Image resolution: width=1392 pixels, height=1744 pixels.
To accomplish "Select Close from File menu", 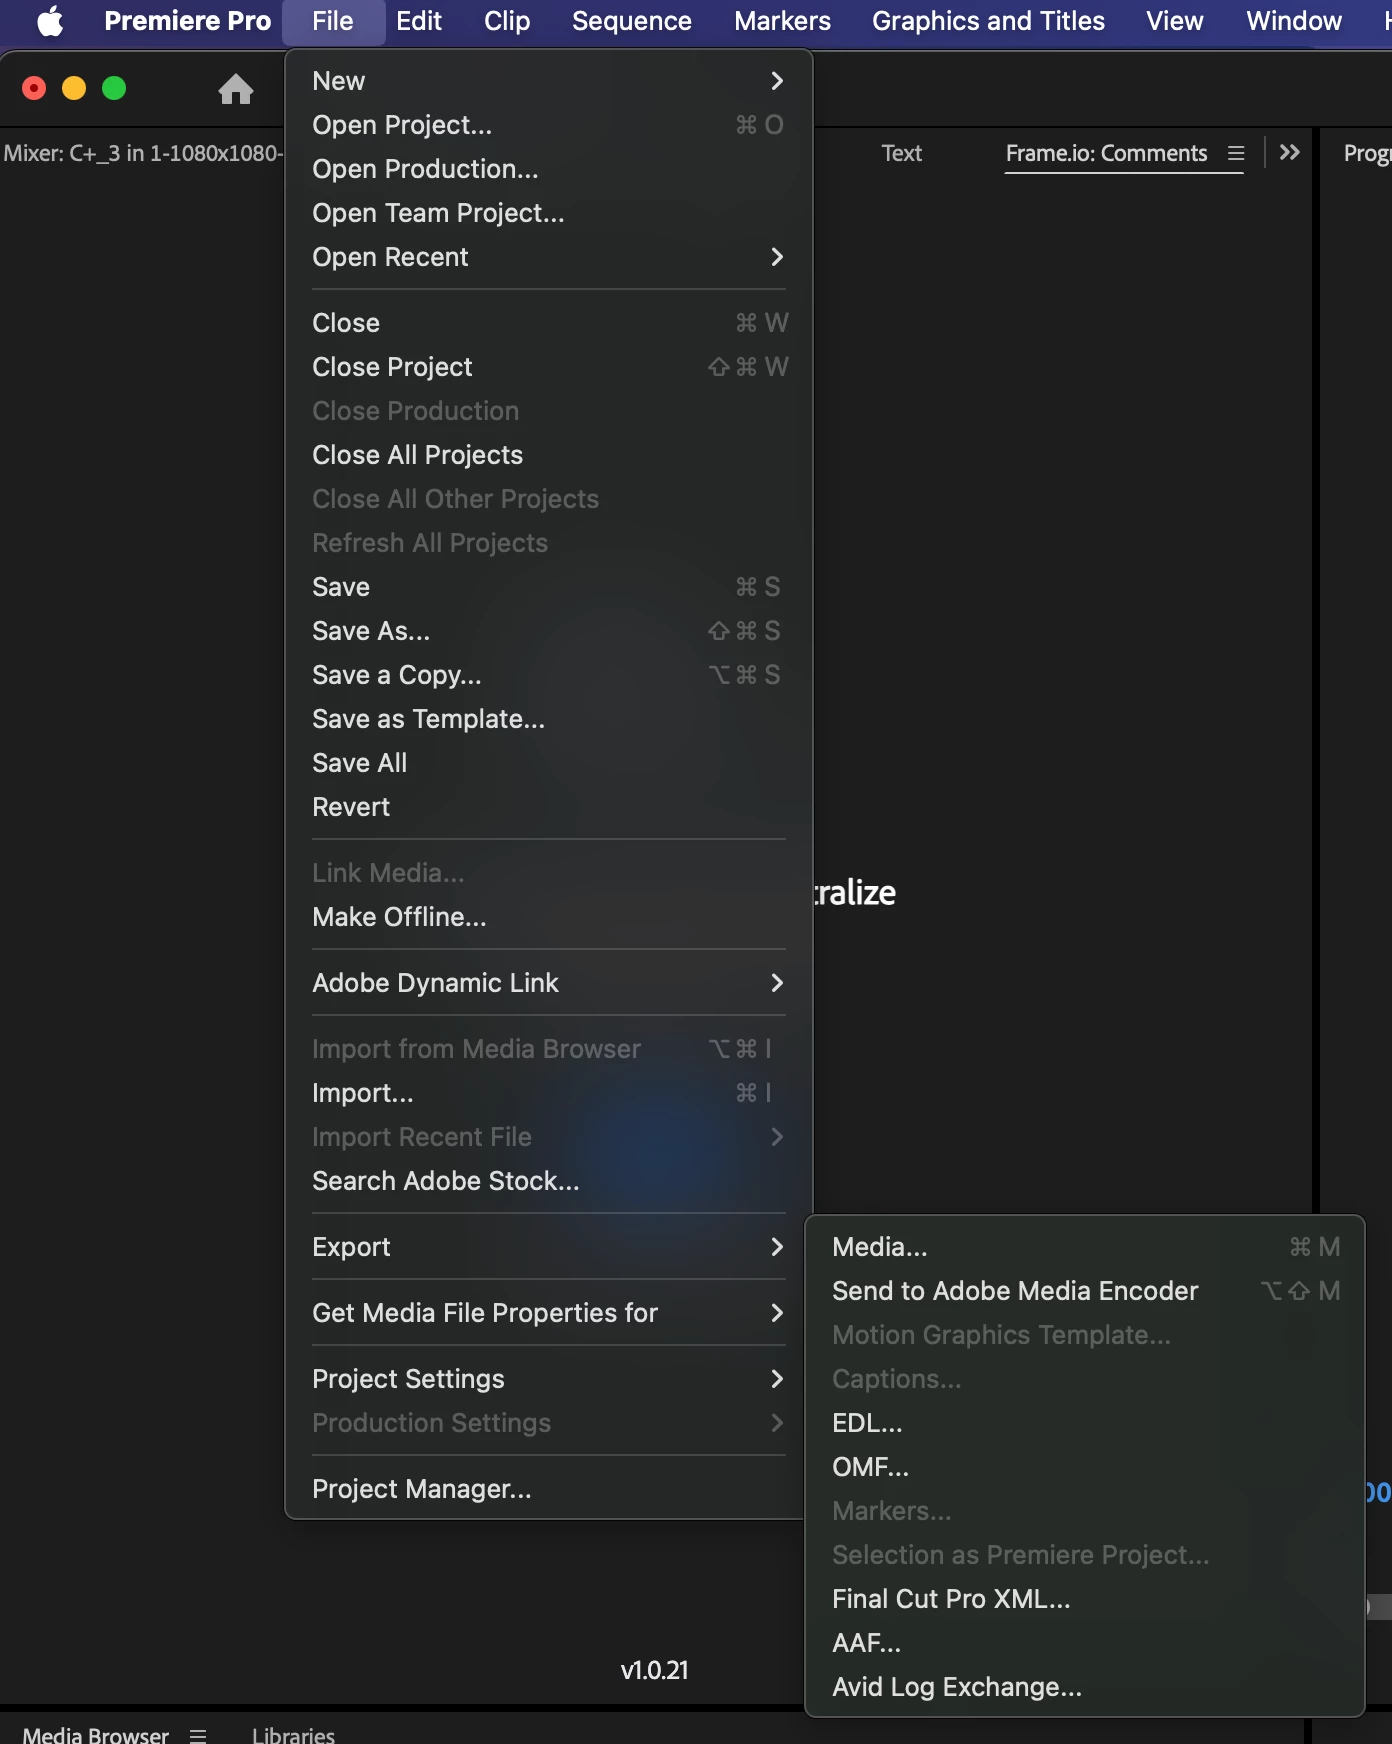I will click(x=548, y=323).
